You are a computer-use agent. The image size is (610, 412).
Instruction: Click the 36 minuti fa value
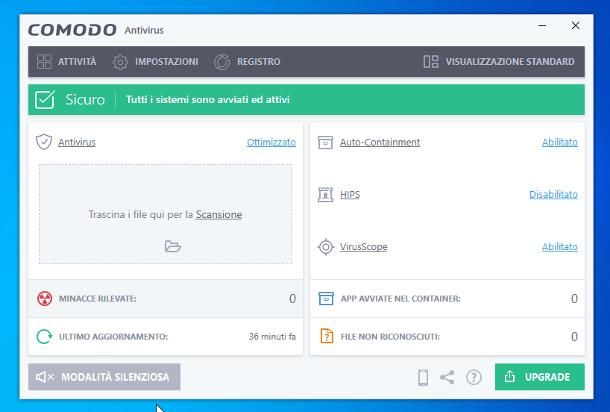(272, 337)
